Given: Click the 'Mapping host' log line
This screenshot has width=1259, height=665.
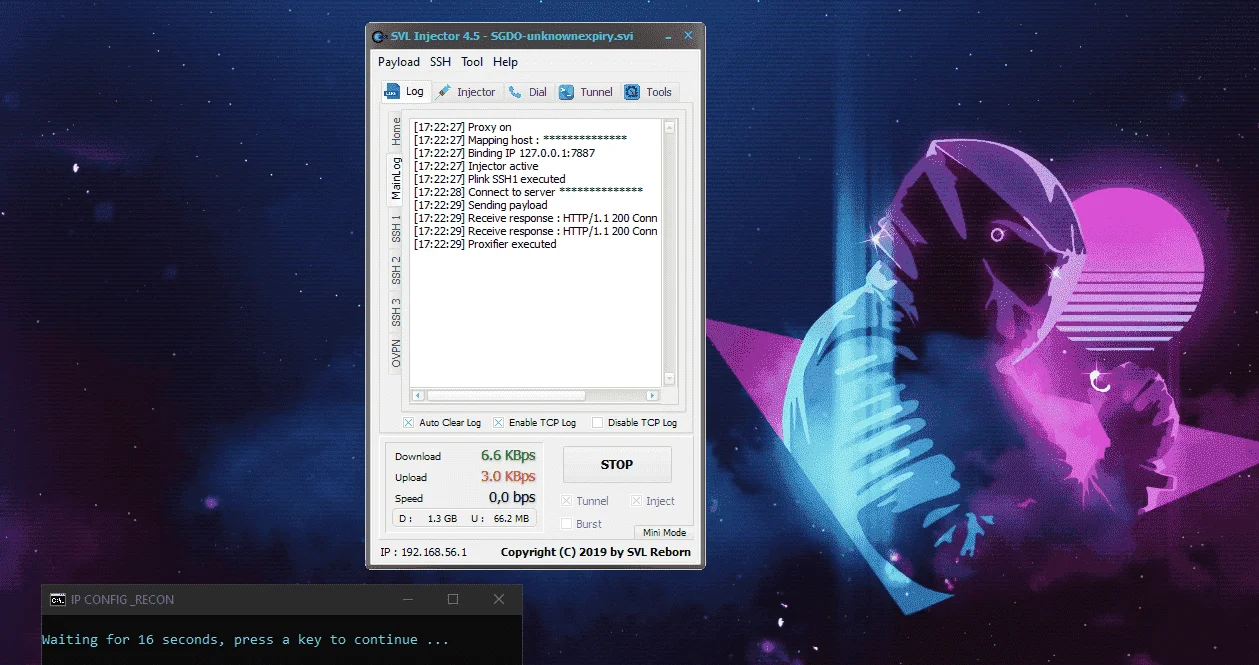Looking at the screenshot, I should tap(520, 140).
